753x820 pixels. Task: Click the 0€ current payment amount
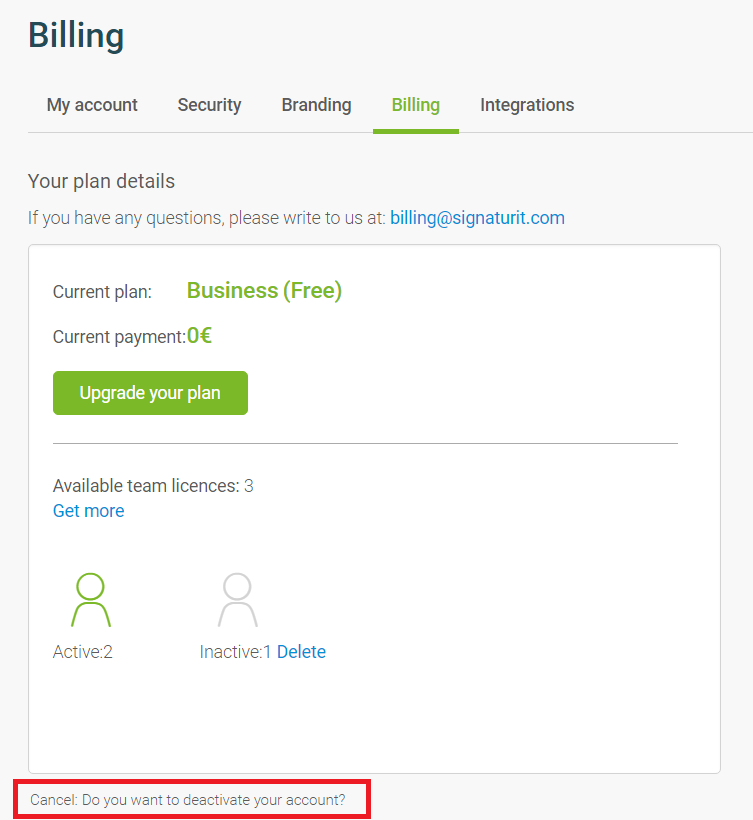point(199,336)
